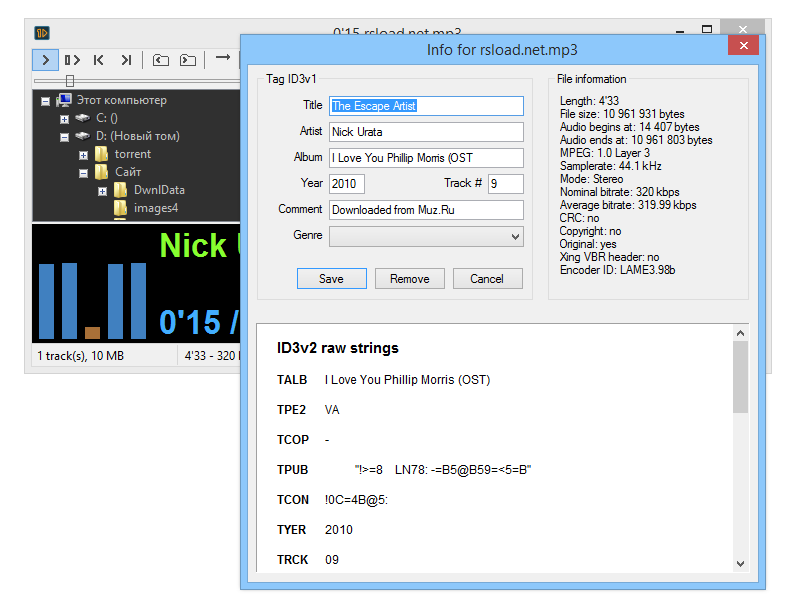Skip to previous track in player toolbar
793x601 pixels.
(x=99, y=60)
